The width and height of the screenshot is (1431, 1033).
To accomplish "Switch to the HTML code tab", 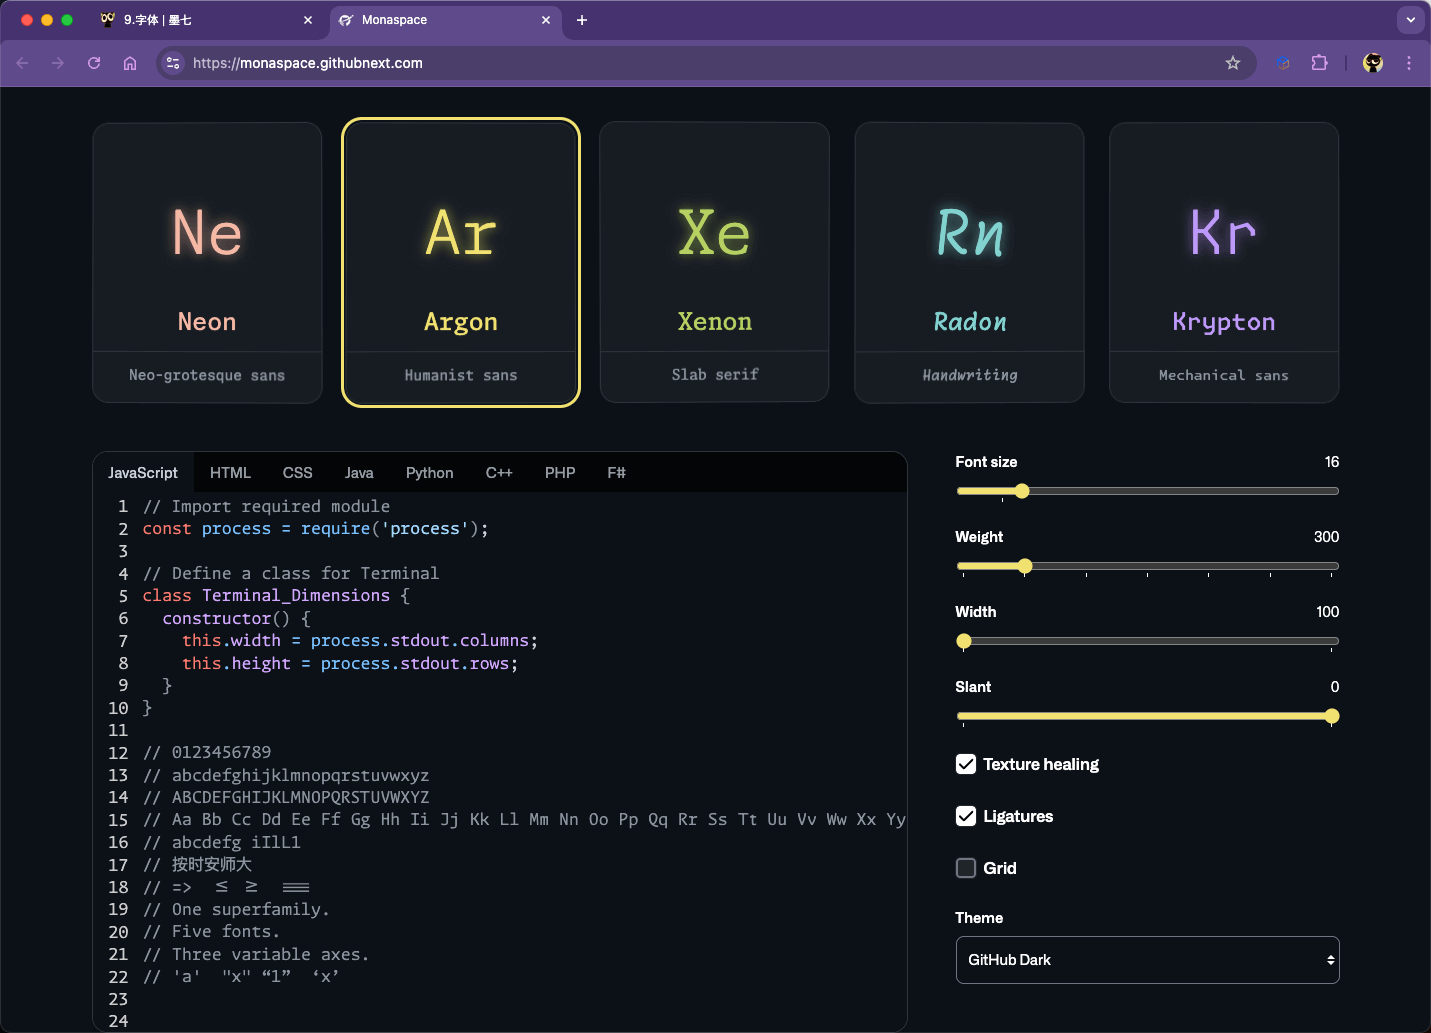I will (x=230, y=473).
